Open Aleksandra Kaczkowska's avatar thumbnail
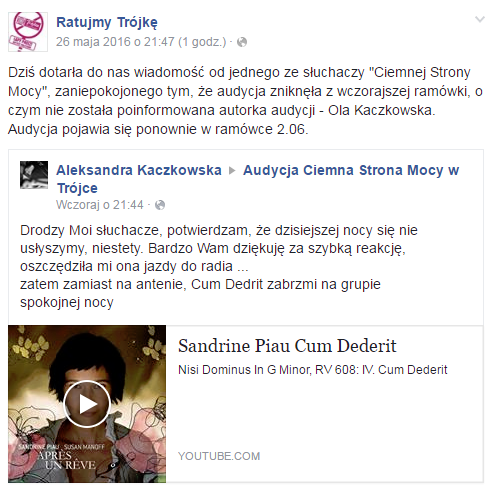Image resolution: width=491 pixels, height=486 pixels. pos(34,175)
